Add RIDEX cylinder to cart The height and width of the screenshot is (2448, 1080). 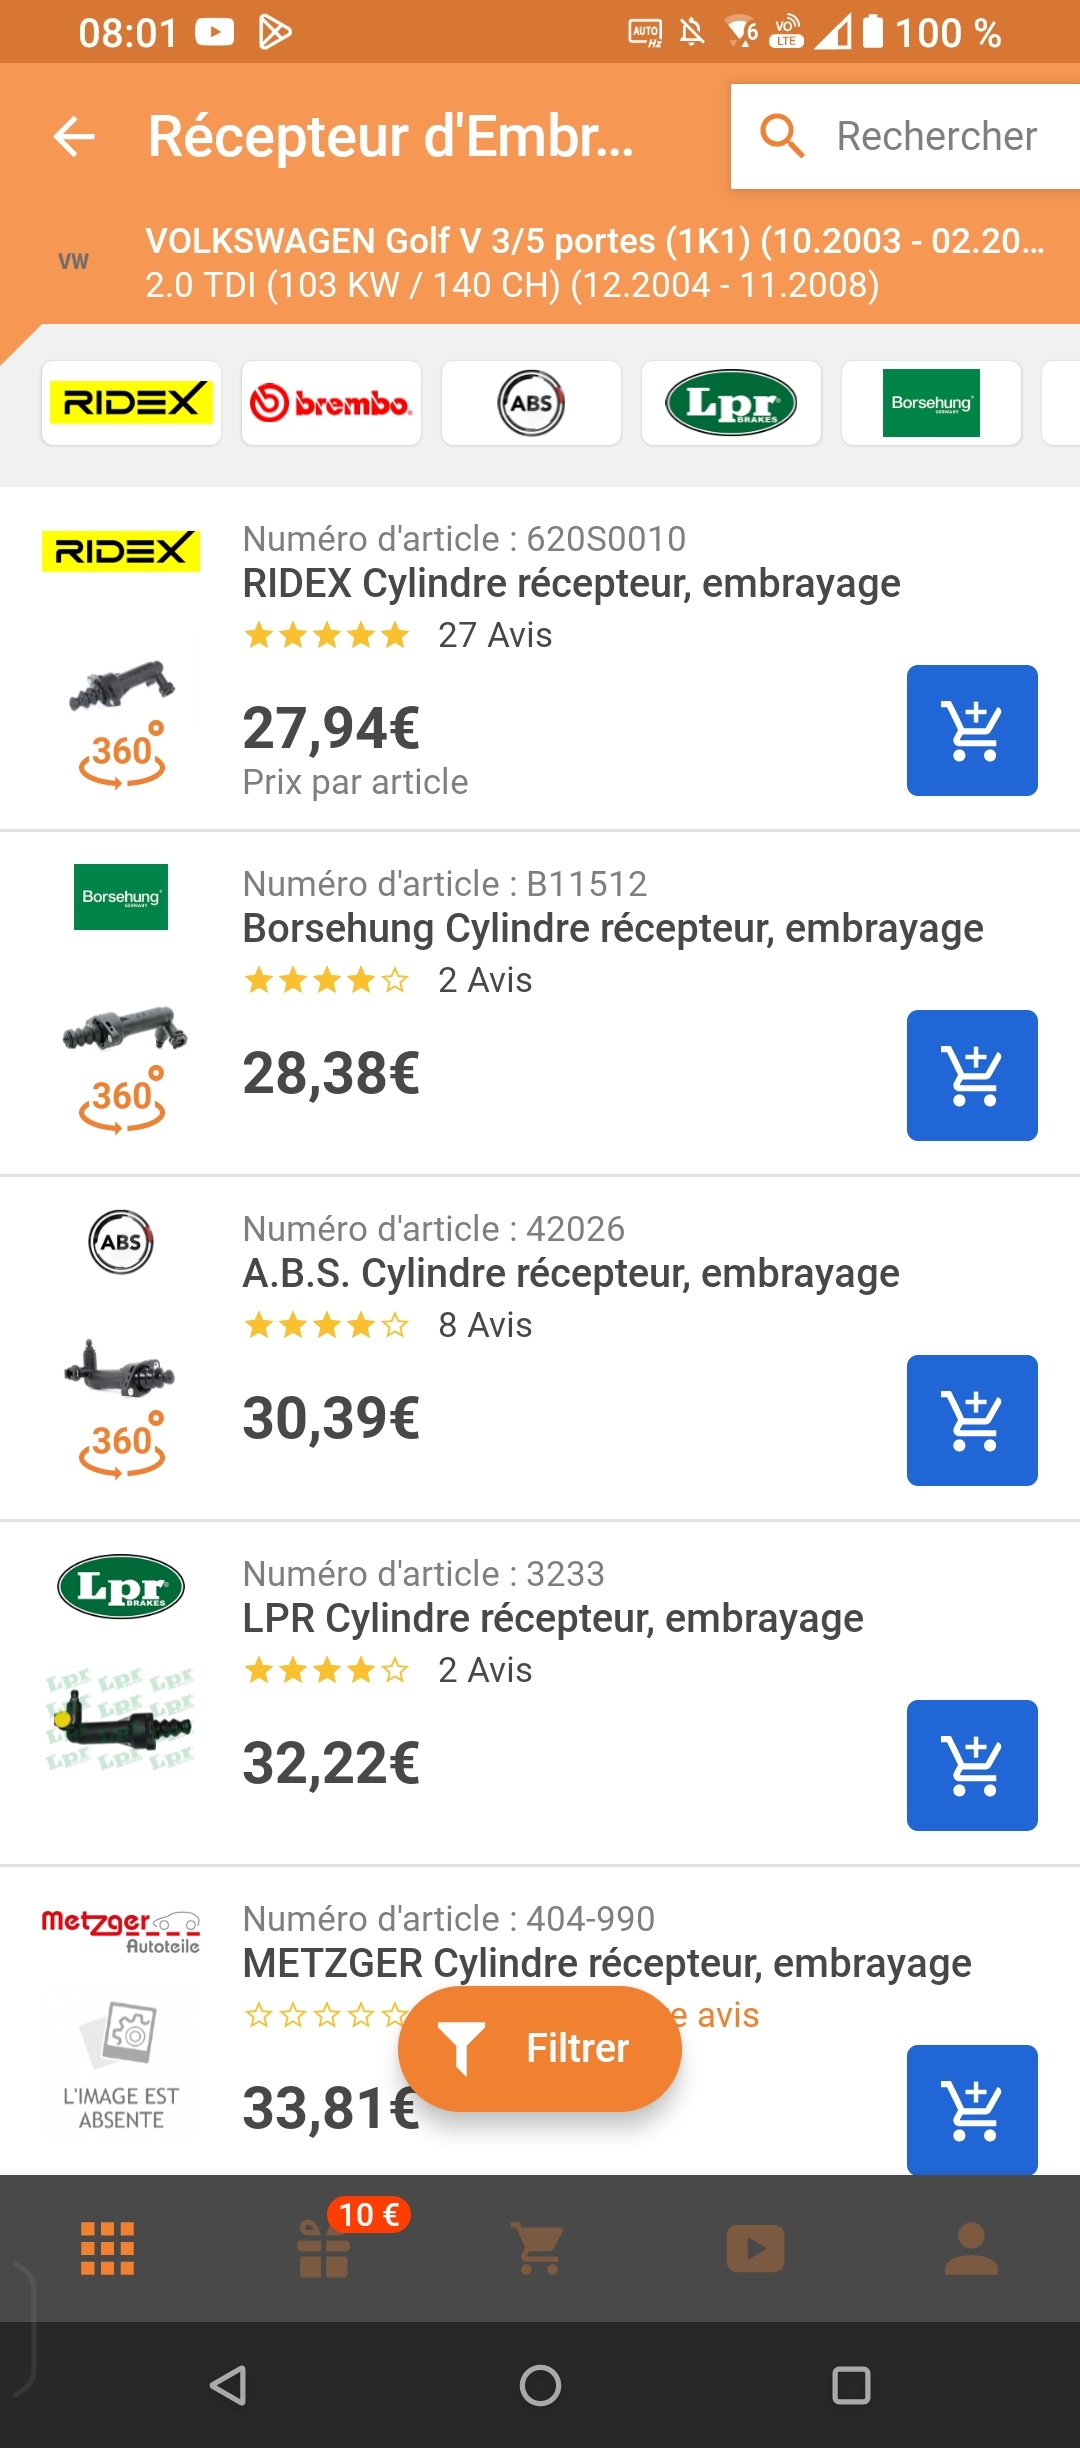coord(971,730)
